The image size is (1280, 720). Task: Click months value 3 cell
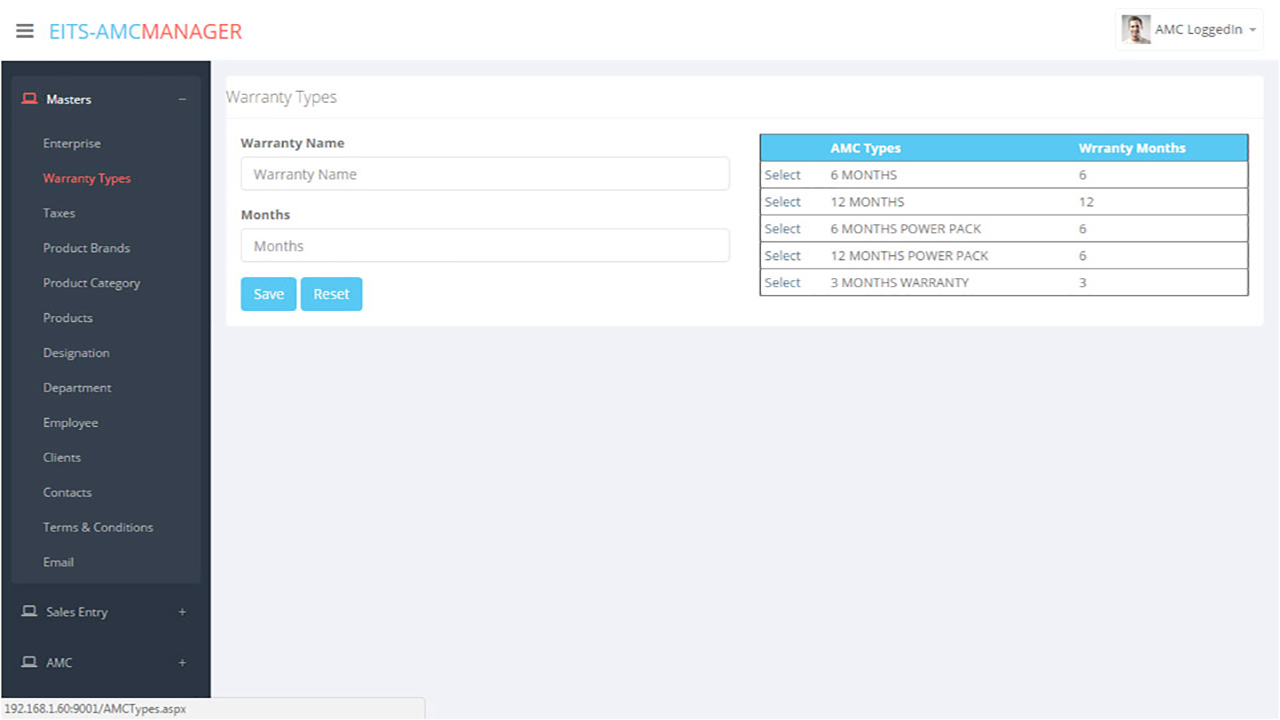1082,283
